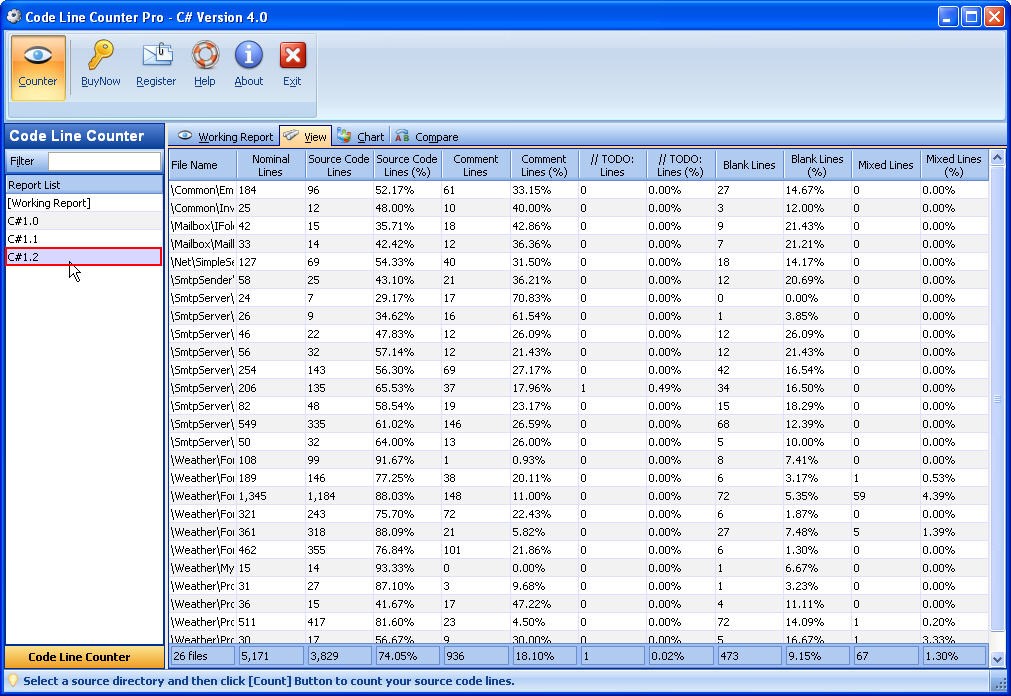The image size is (1011, 696).
Task: Select the \Common\Em file row
Action: [x=578, y=190]
